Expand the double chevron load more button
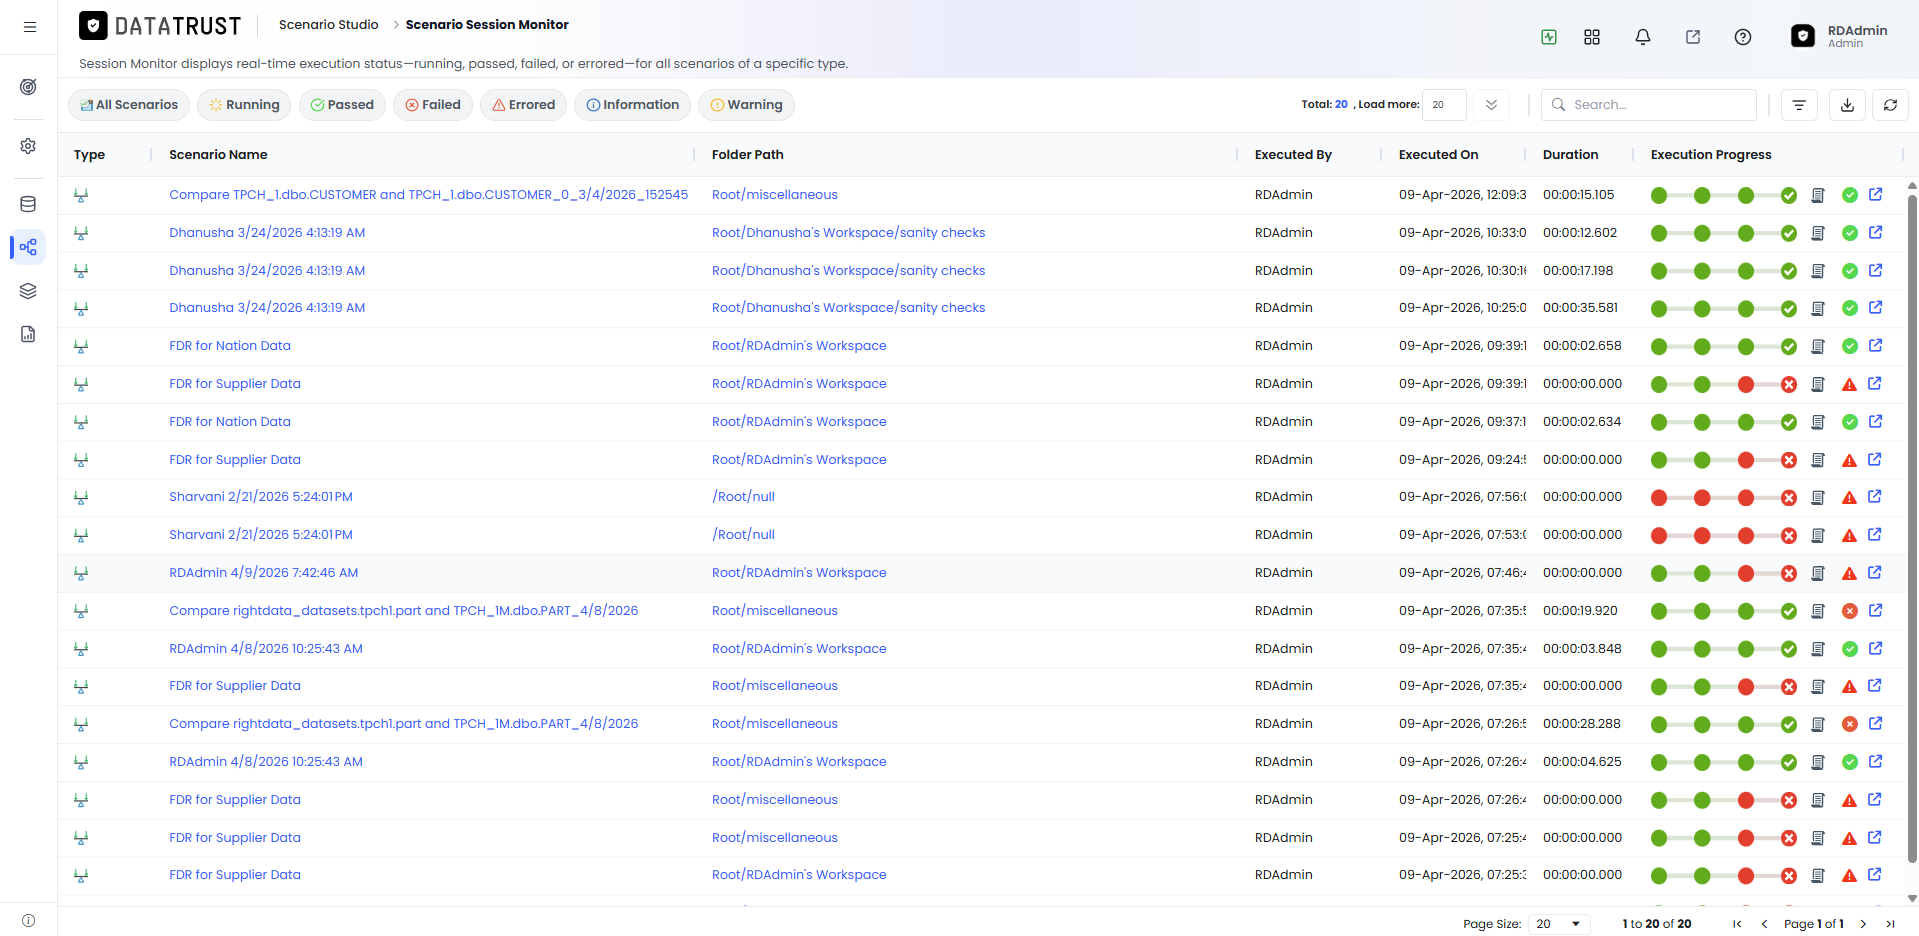 pos(1491,105)
